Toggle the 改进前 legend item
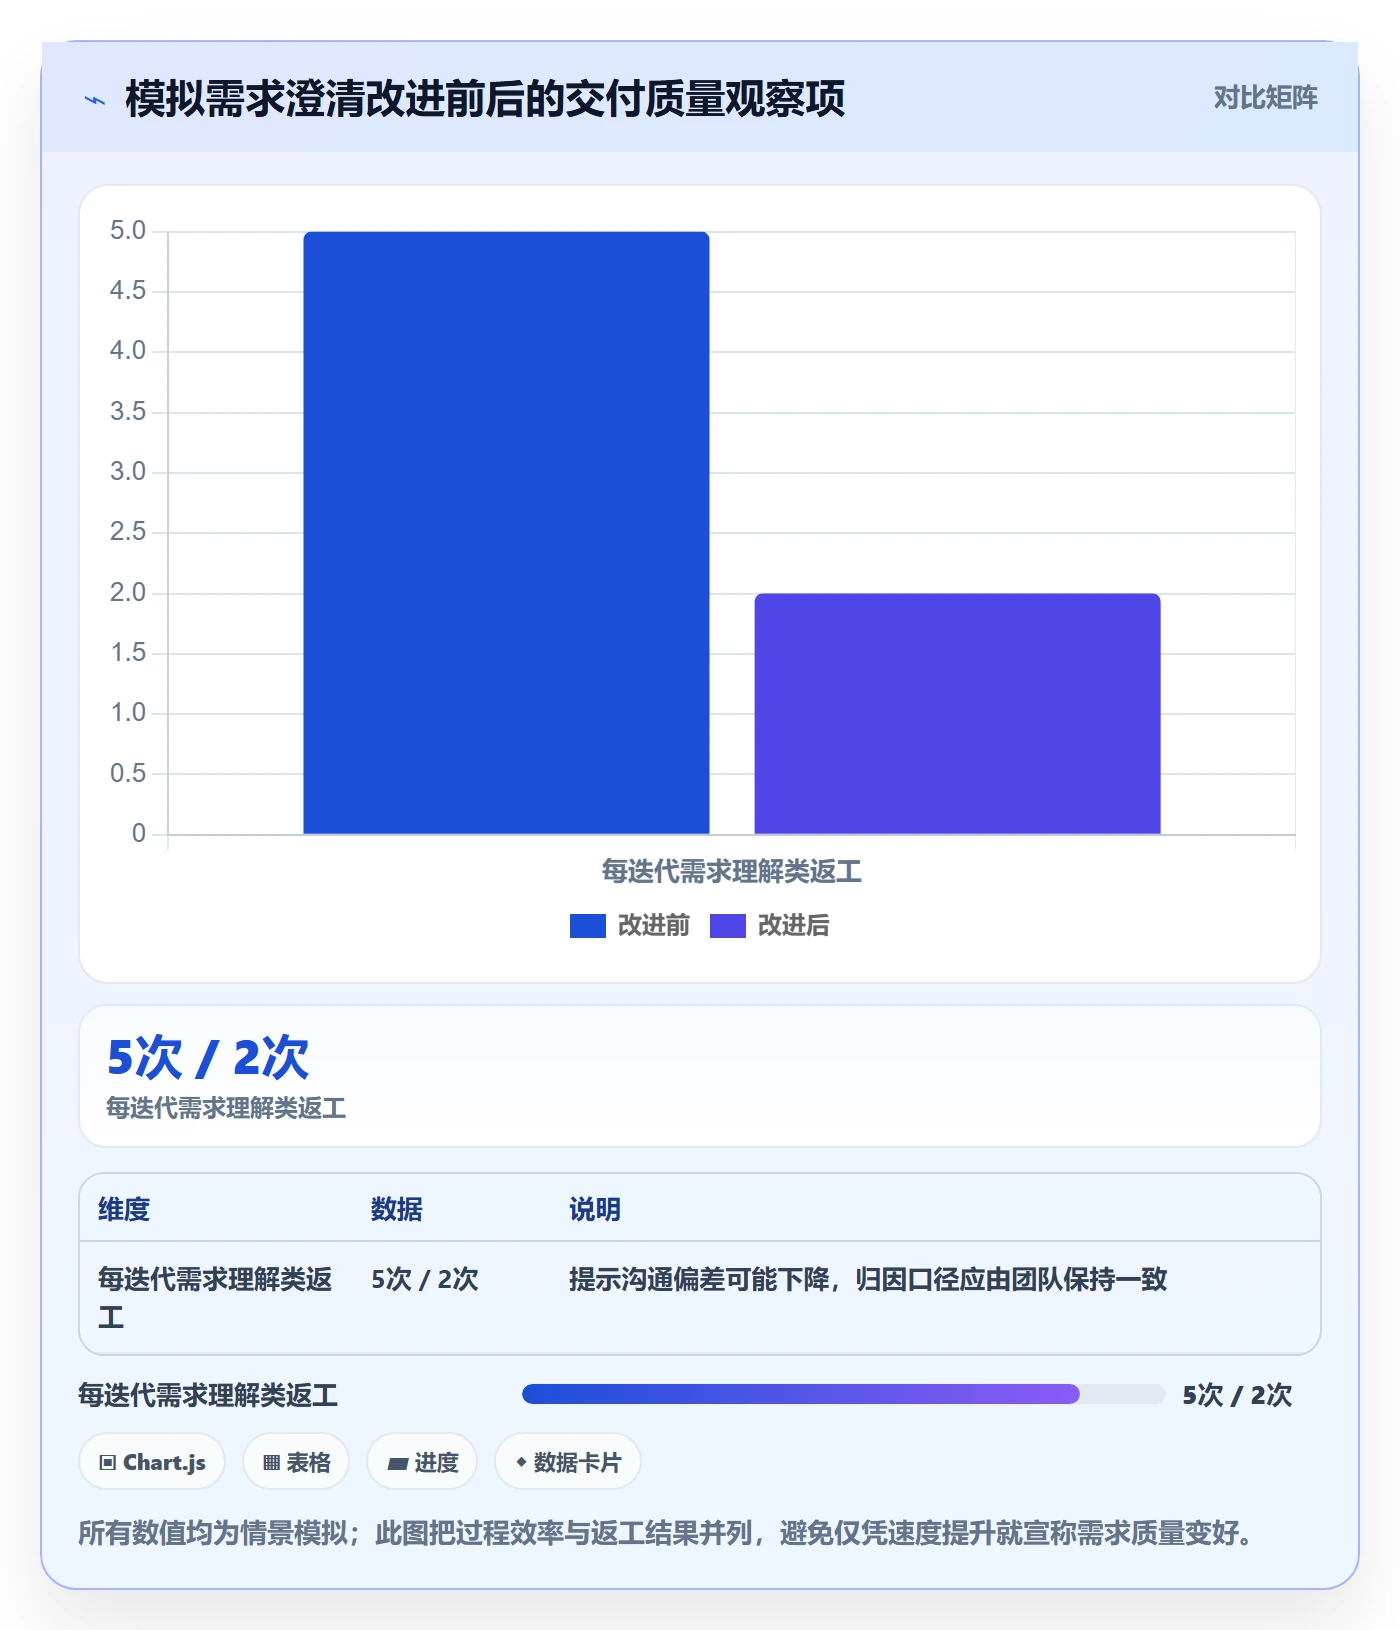The width and height of the screenshot is (1400, 1630). (630, 926)
